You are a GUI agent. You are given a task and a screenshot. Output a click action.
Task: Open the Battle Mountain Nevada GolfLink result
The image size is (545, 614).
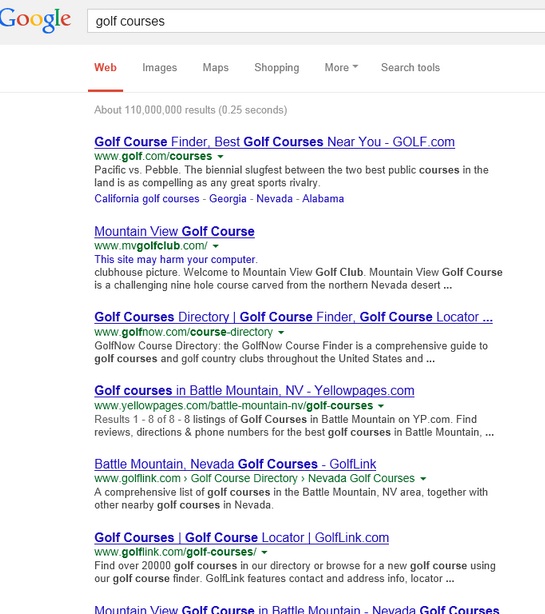tap(235, 464)
